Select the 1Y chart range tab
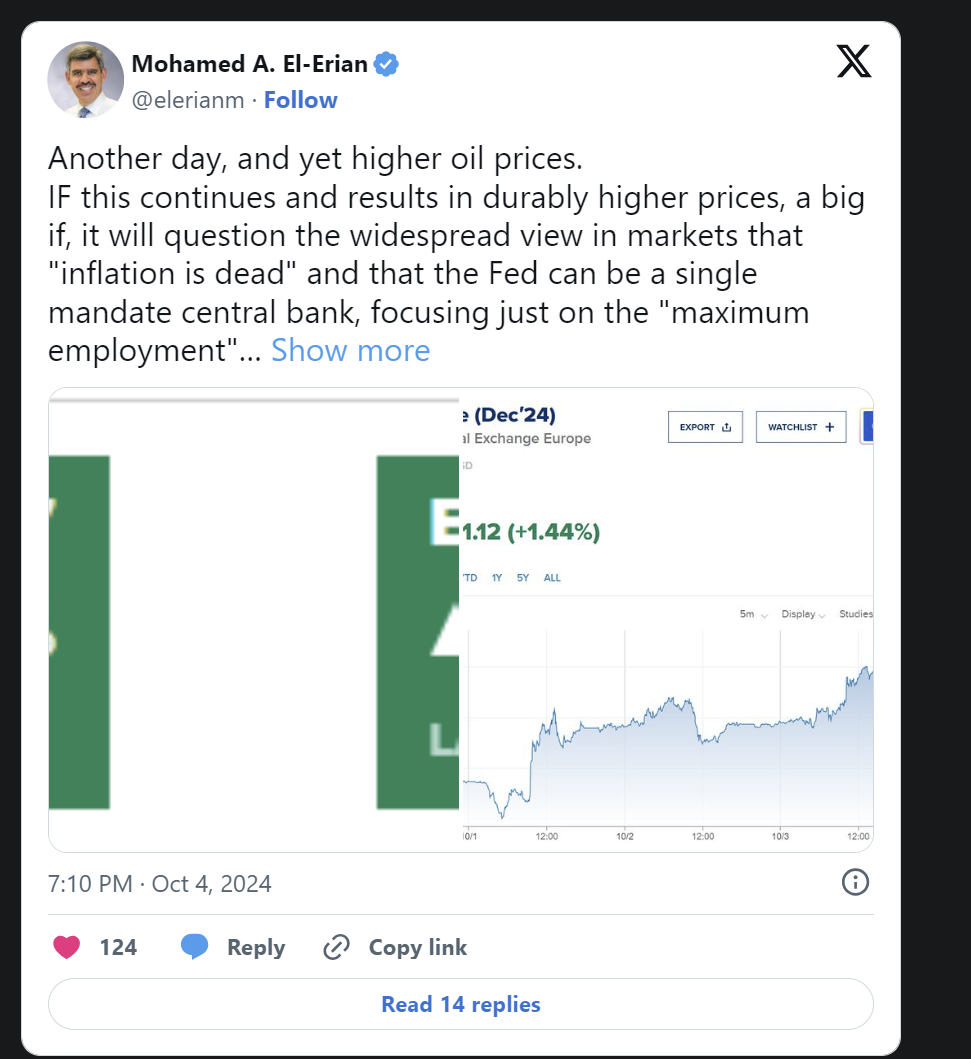Screen dimensions: 971x1059 497,577
